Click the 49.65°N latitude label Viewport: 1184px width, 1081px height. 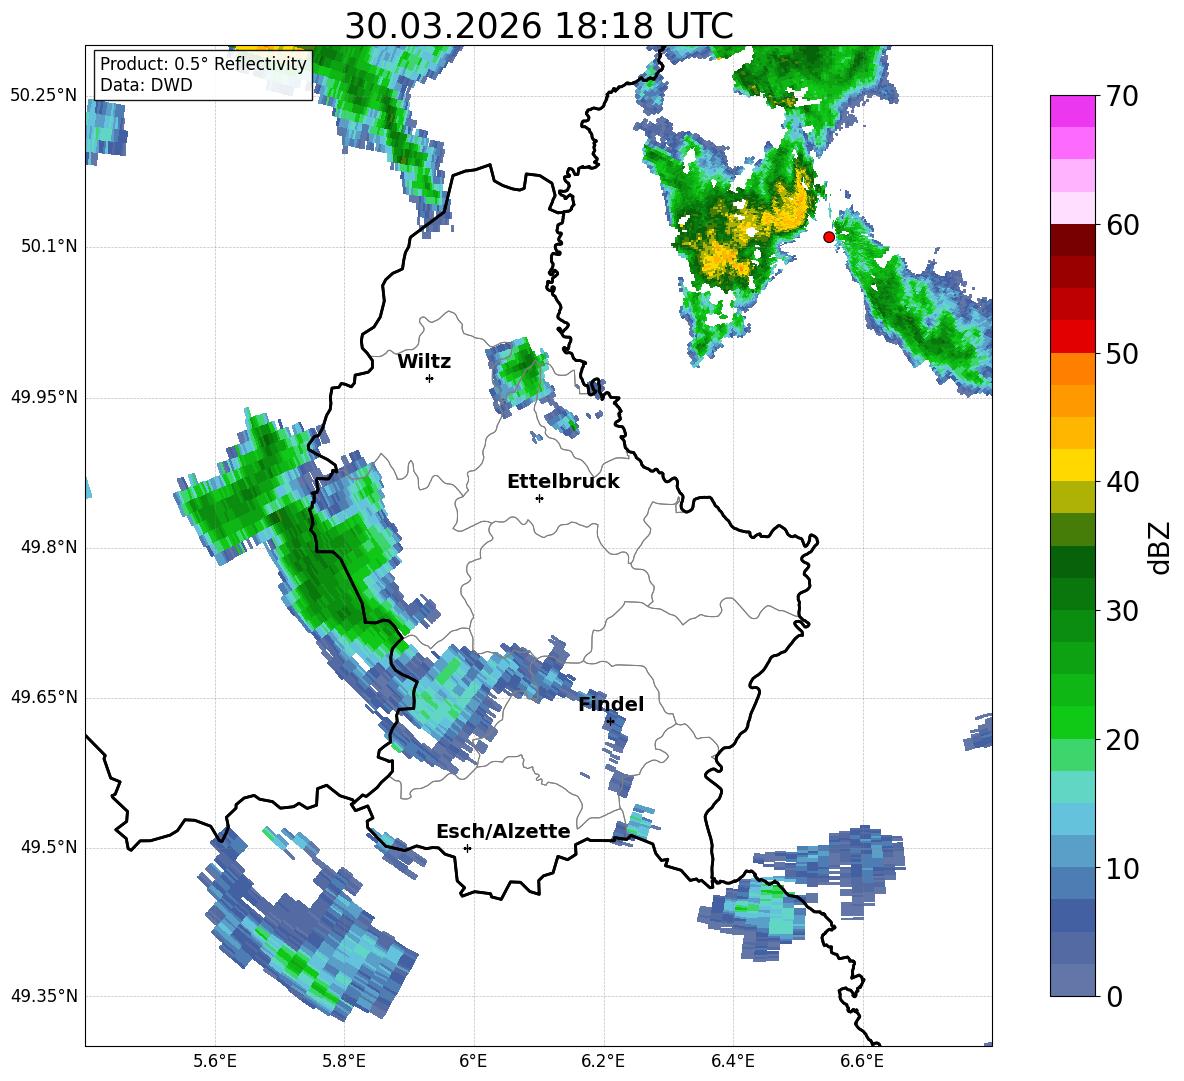click(44, 697)
